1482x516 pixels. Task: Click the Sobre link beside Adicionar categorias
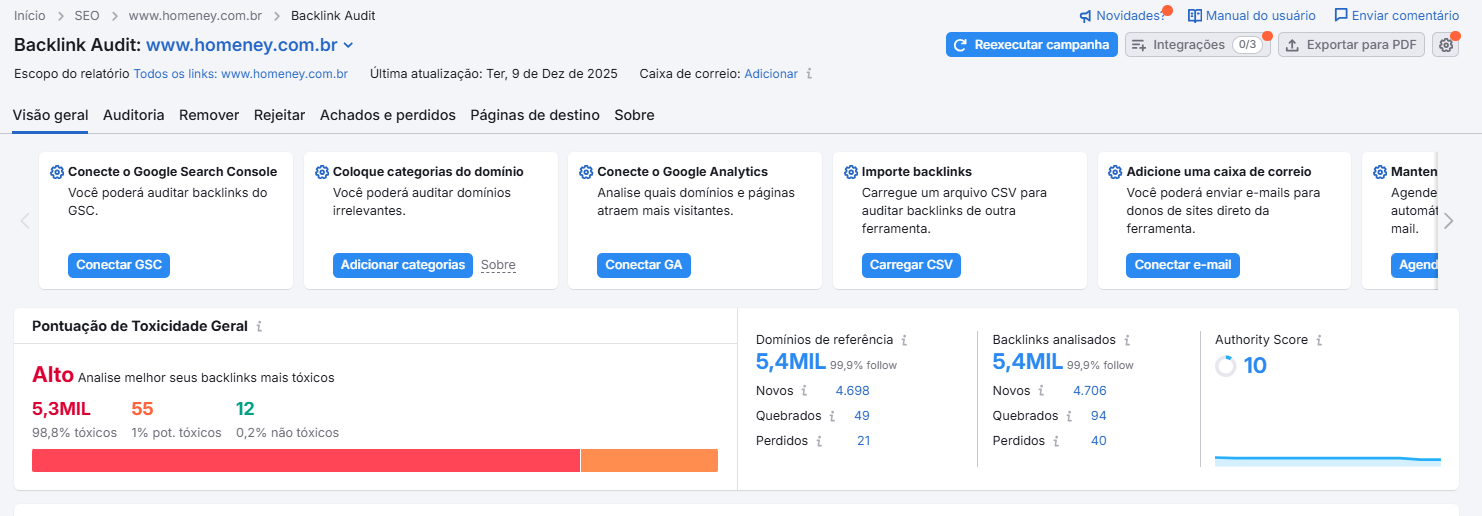point(498,265)
